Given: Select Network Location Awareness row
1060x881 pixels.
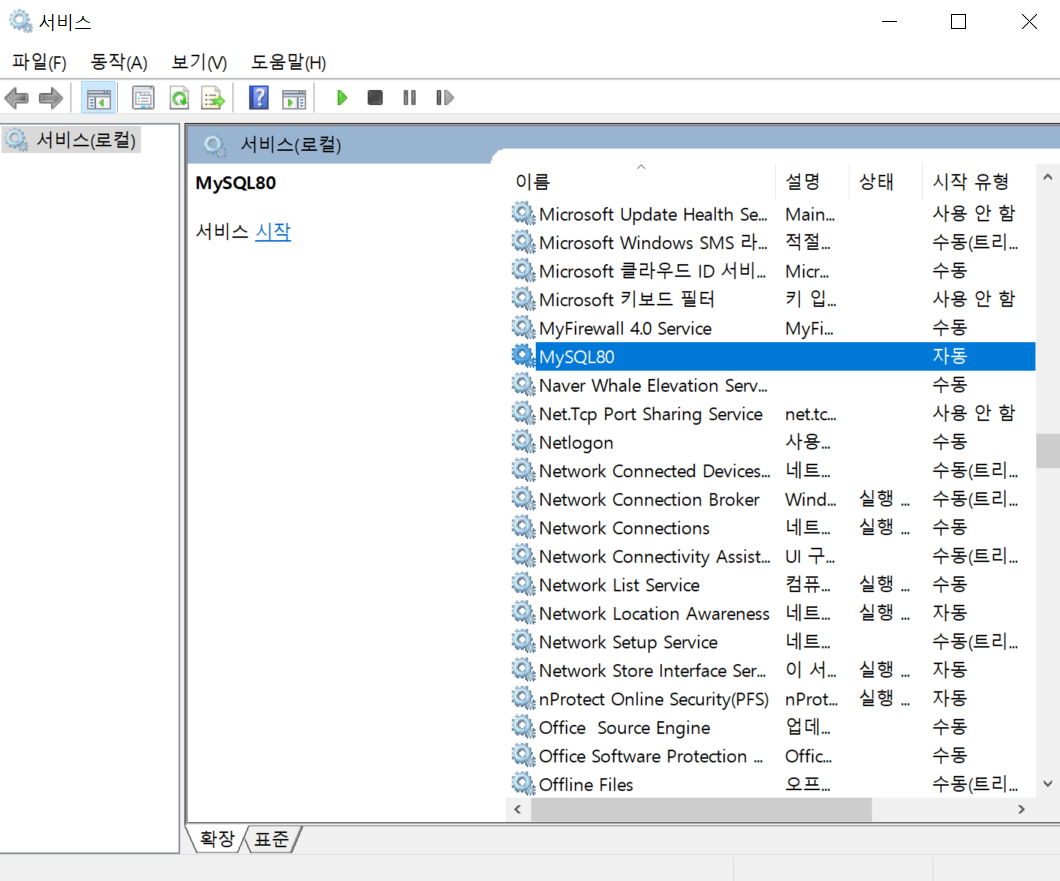Looking at the screenshot, I should click(772, 613).
